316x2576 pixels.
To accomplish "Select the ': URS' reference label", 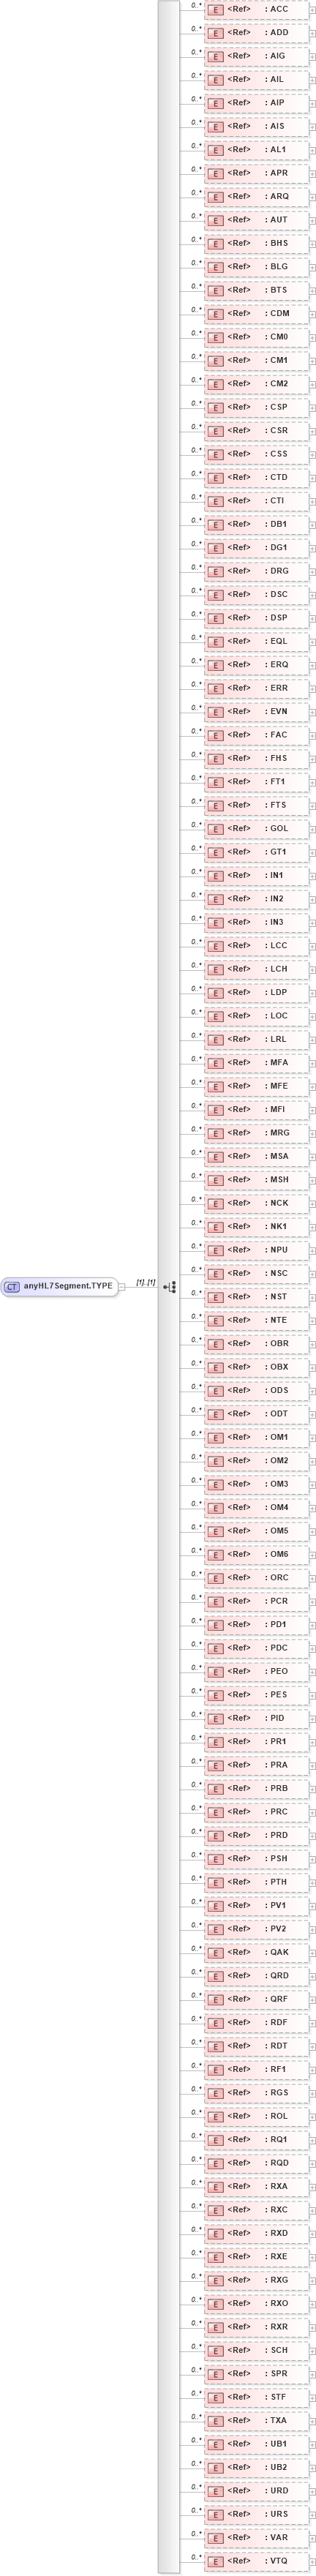I will [x=276, y=2514].
